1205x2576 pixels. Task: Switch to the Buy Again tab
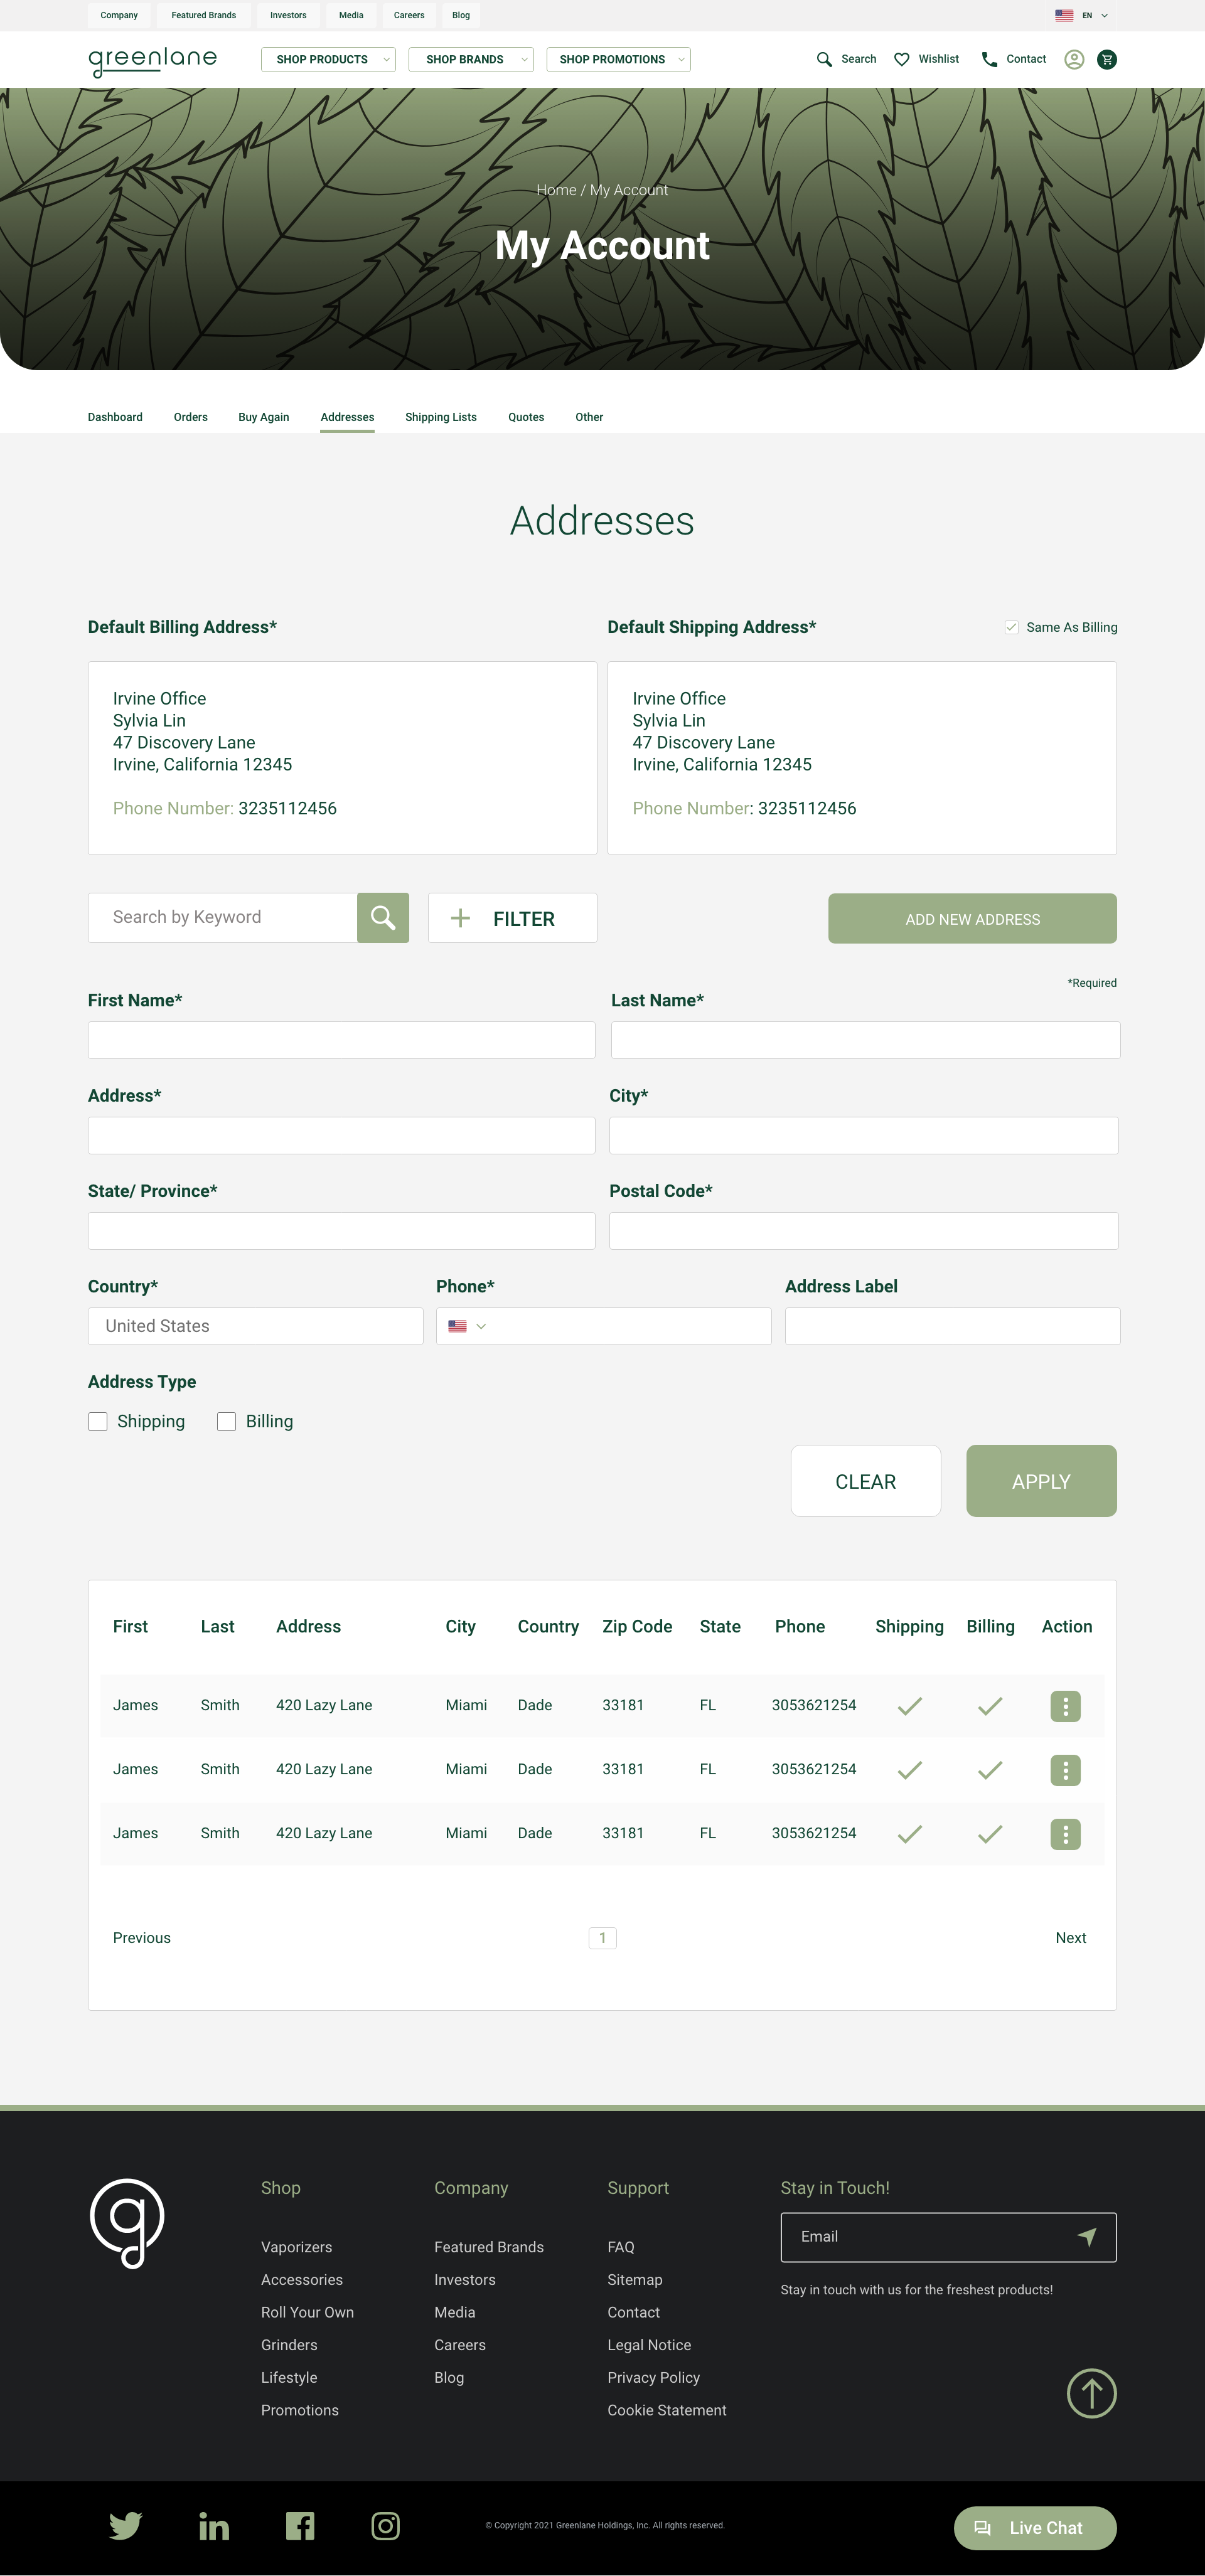coord(264,417)
